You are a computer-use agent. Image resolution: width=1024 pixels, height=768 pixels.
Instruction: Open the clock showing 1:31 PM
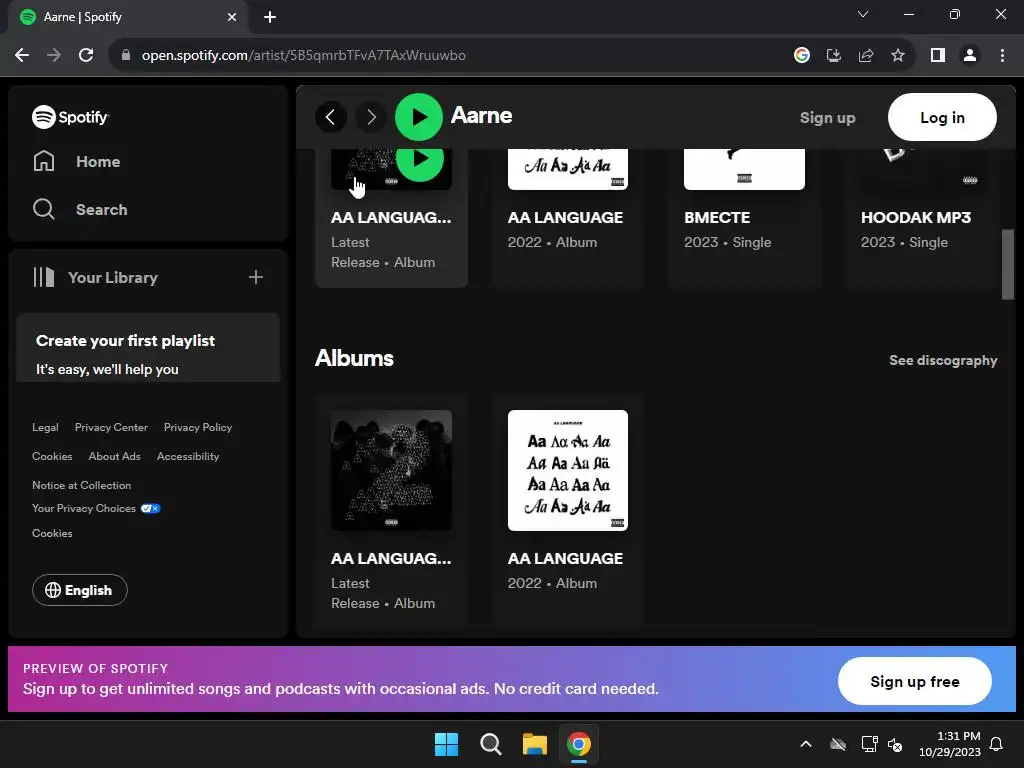click(950, 744)
